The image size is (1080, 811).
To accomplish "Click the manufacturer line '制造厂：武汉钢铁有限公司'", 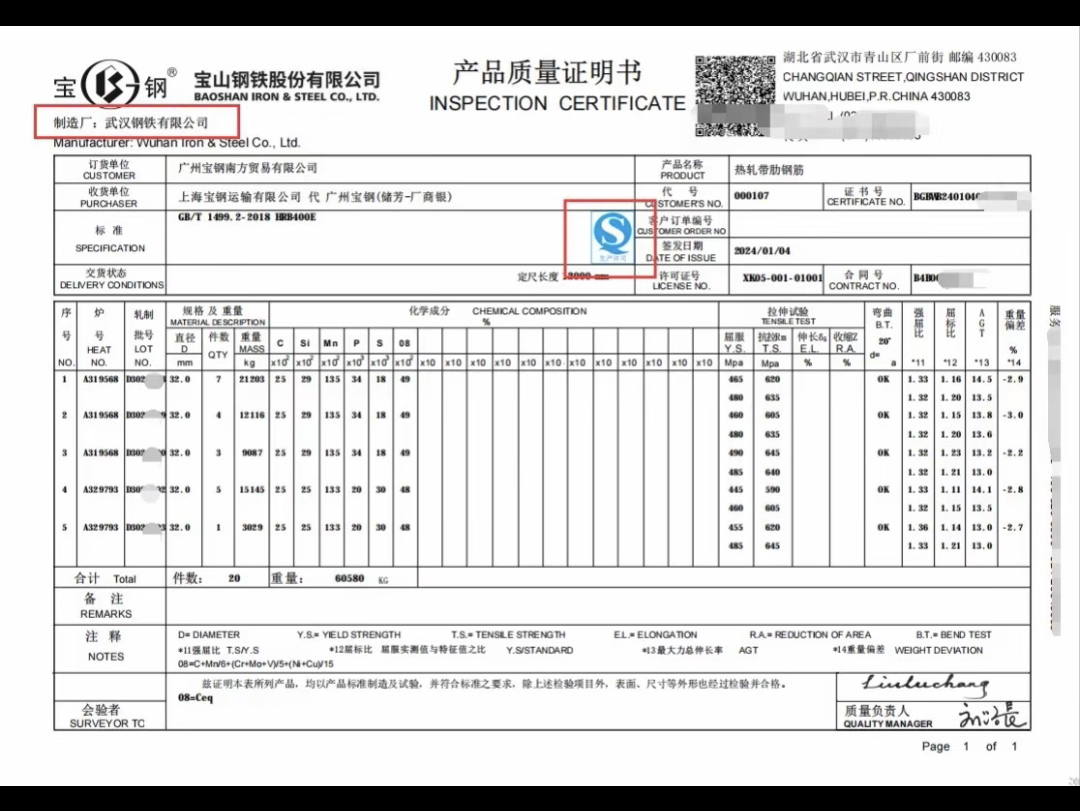I will [x=131, y=123].
